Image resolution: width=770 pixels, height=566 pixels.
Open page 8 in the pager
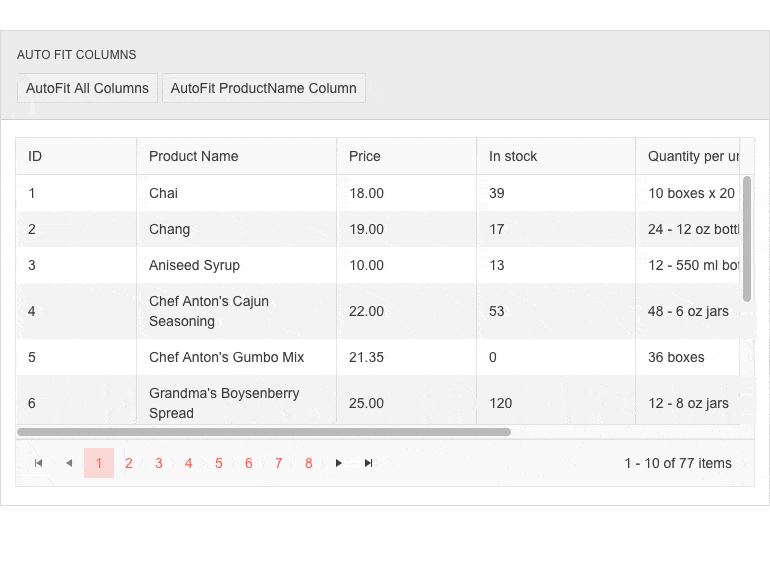tap(308, 463)
